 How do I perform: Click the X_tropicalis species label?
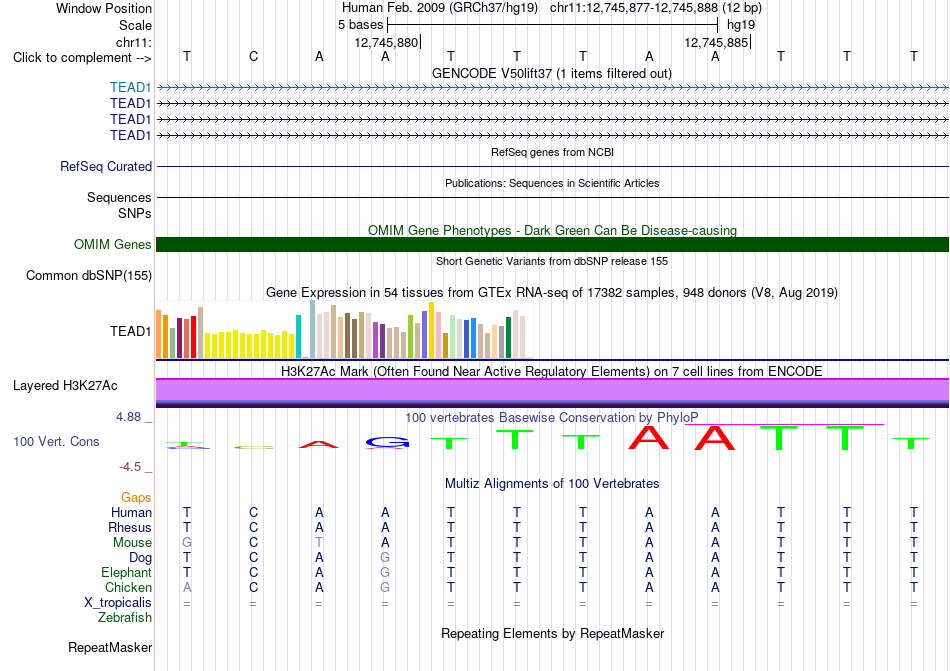click(118, 603)
